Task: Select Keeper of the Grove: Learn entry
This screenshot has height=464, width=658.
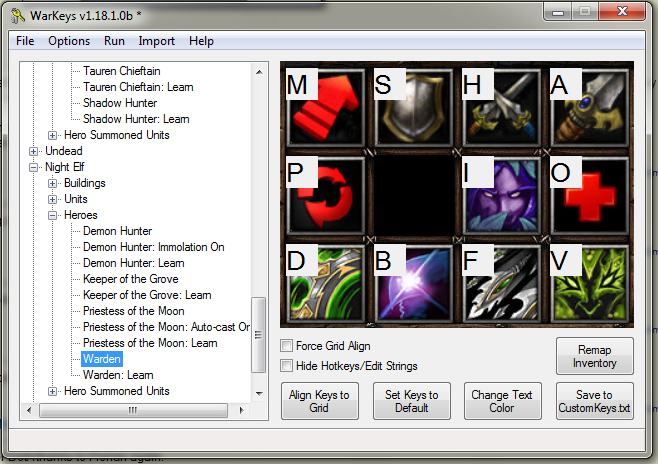Action: pyautogui.click(x=147, y=295)
